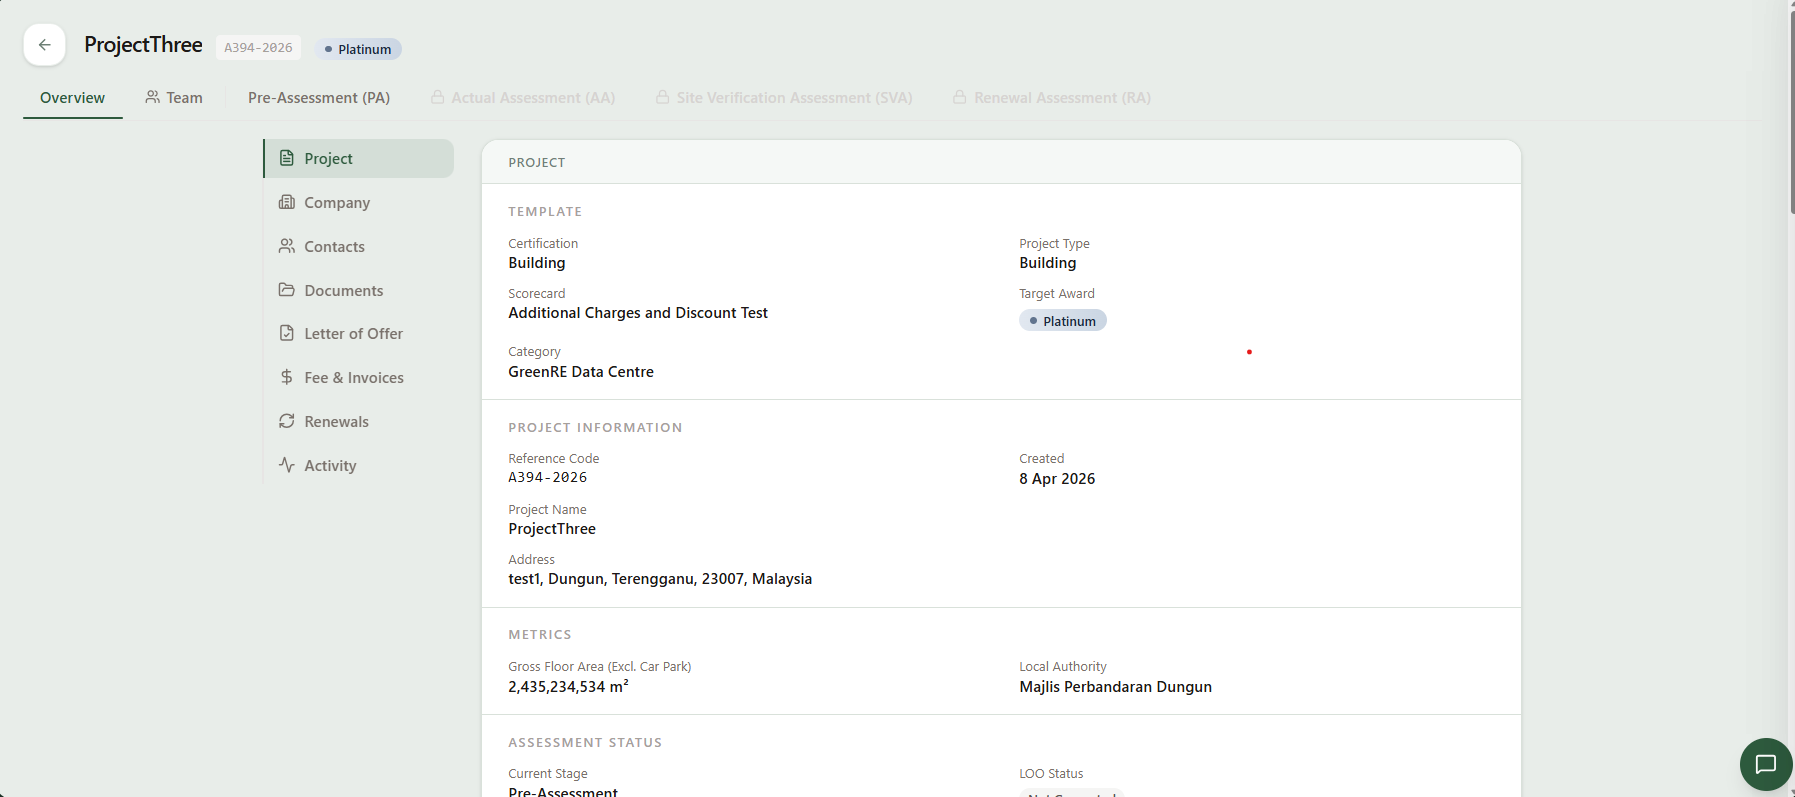The width and height of the screenshot is (1795, 797).
Task: Click the PROJECT INFORMATION section heading
Action: click(595, 428)
